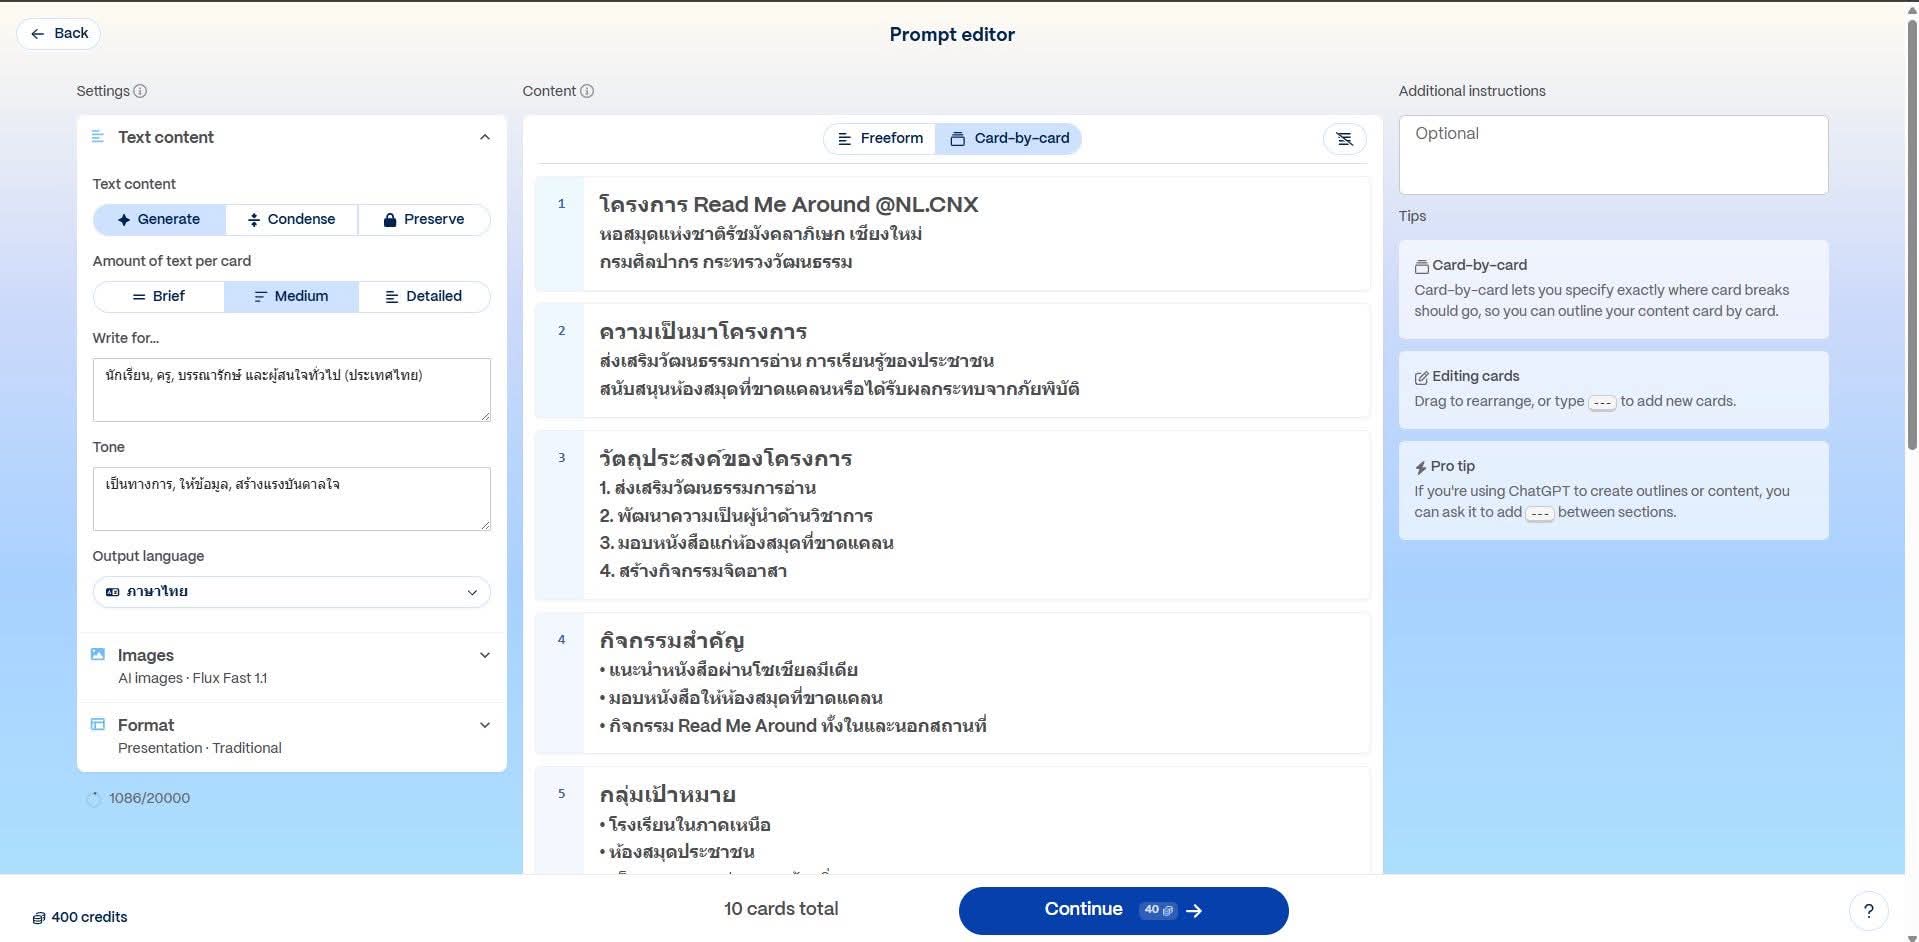Expand the Images settings section
The image size is (1919, 942).
tap(485, 655)
